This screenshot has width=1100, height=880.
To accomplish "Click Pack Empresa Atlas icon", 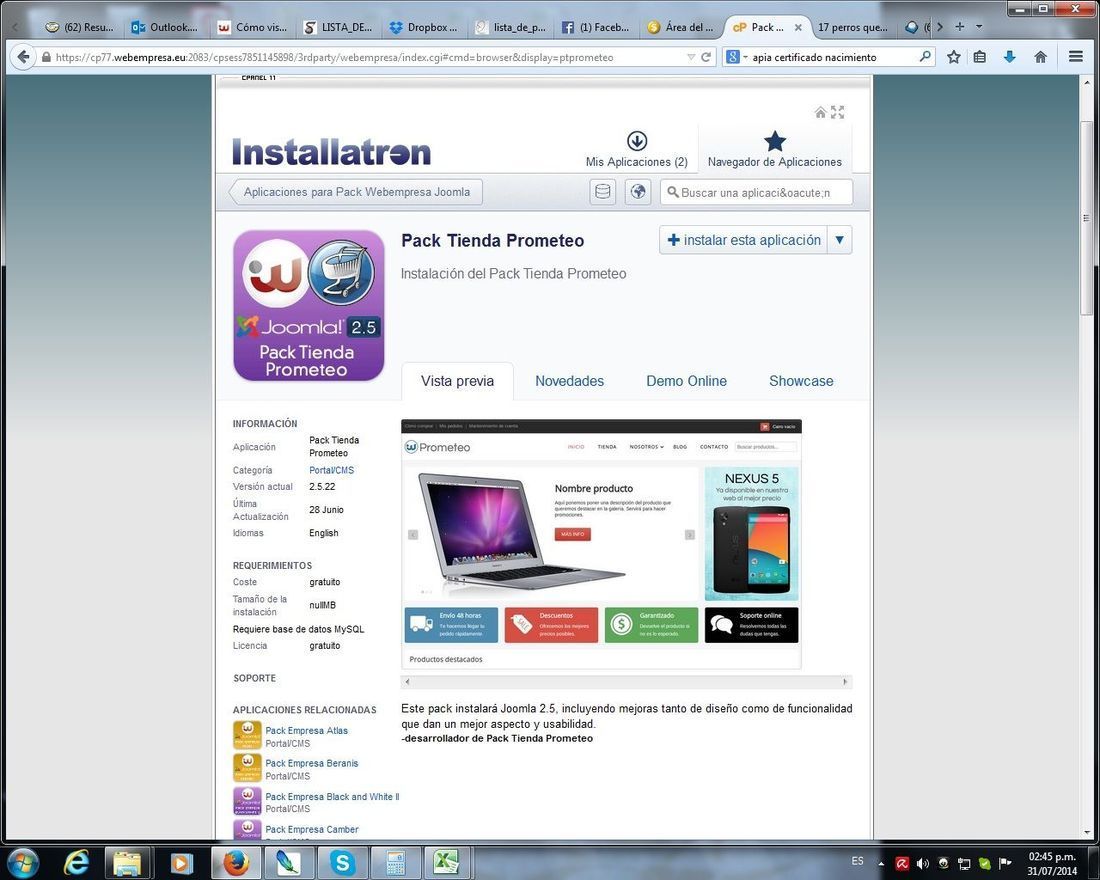I will (x=247, y=735).
